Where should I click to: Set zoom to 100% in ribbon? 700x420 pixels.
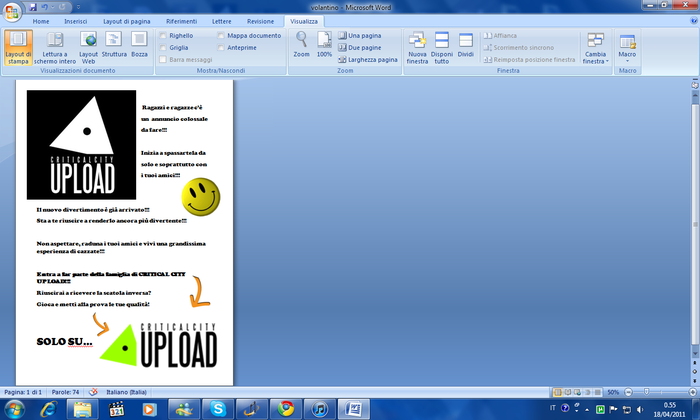coord(324,45)
